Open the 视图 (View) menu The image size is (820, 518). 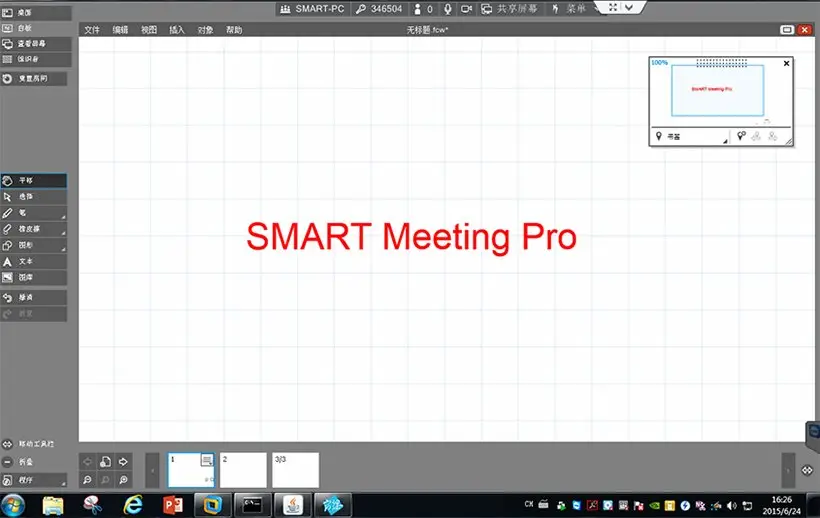pos(149,30)
